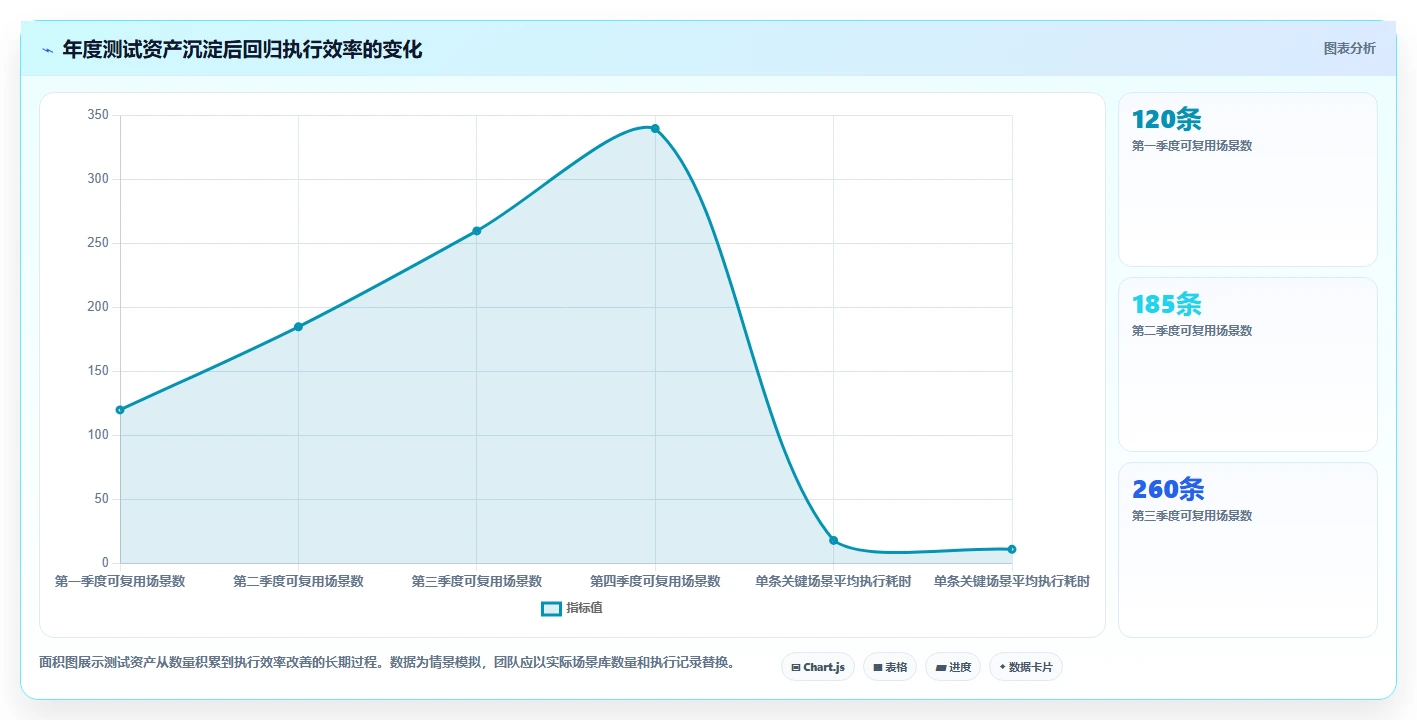Click the x-axis label 第二季度可复用场景数

(298, 581)
